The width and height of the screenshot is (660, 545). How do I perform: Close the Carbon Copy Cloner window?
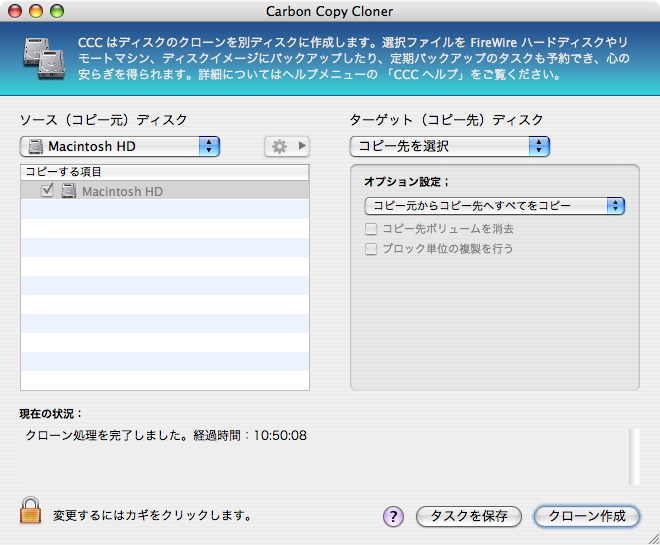click(15, 11)
